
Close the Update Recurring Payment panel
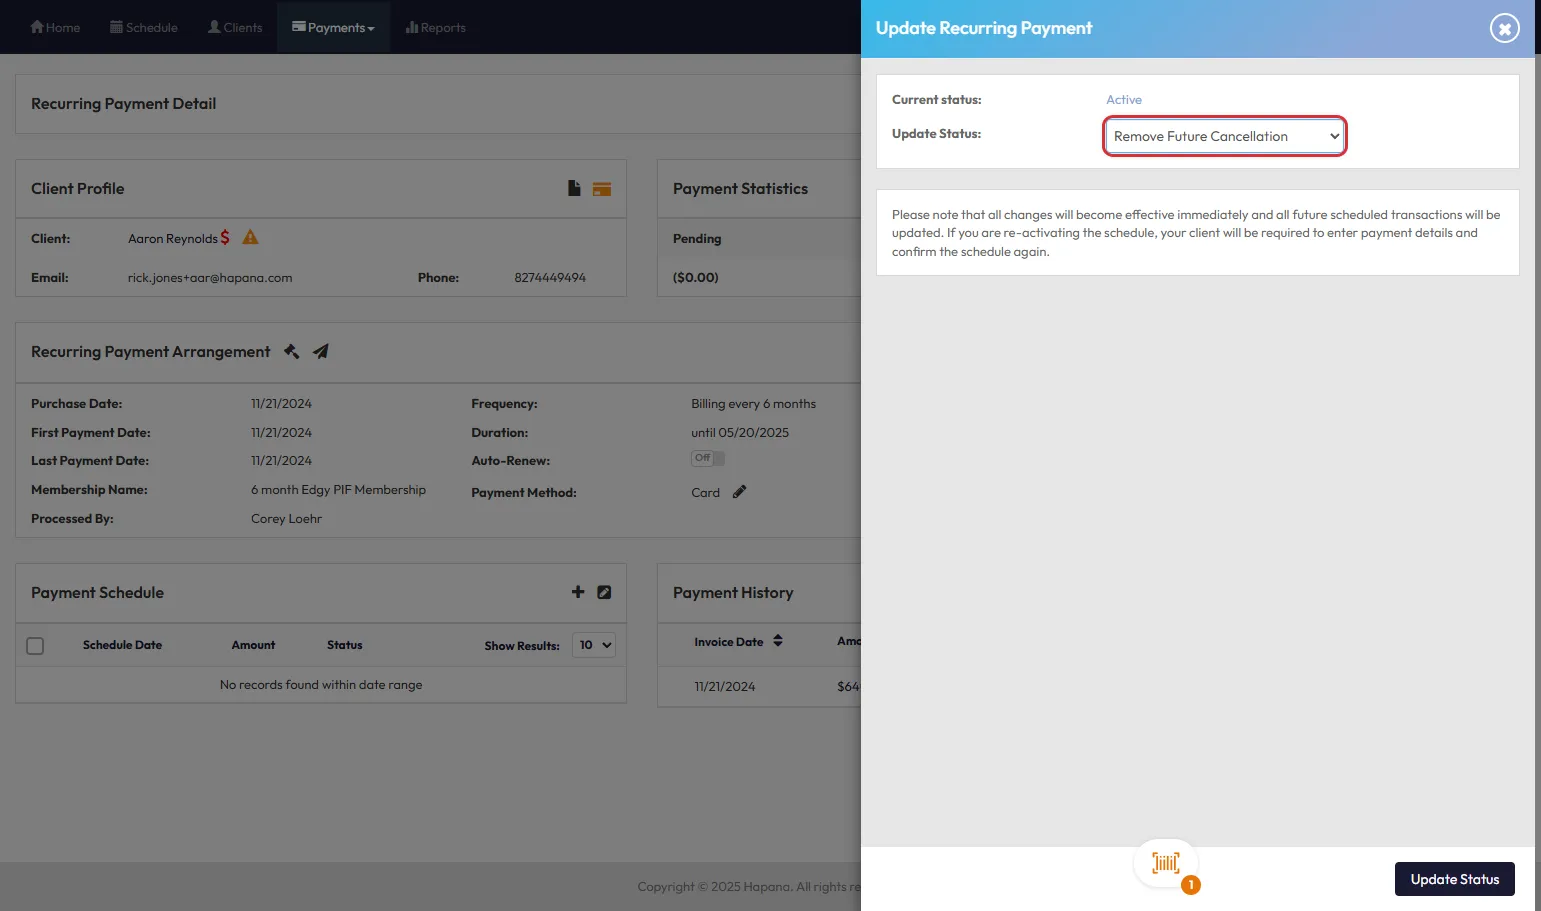[x=1504, y=28]
